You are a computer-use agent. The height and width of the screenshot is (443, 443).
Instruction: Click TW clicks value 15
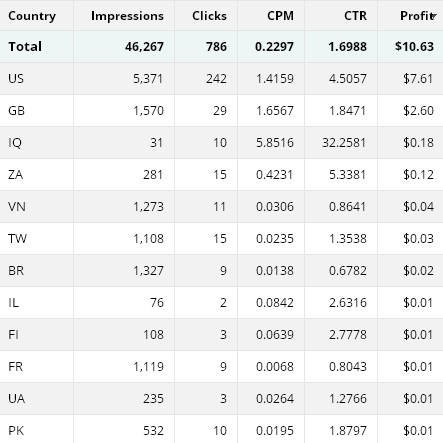coord(220,239)
